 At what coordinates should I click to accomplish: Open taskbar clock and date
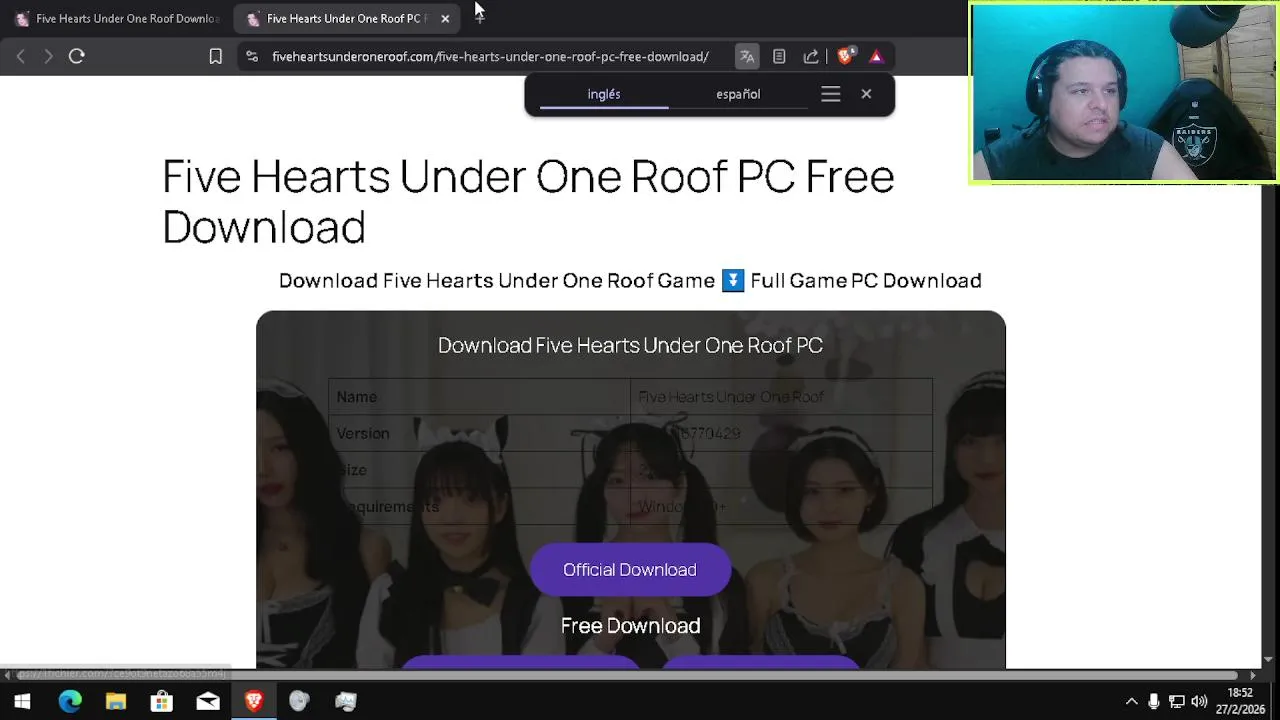point(1240,701)
